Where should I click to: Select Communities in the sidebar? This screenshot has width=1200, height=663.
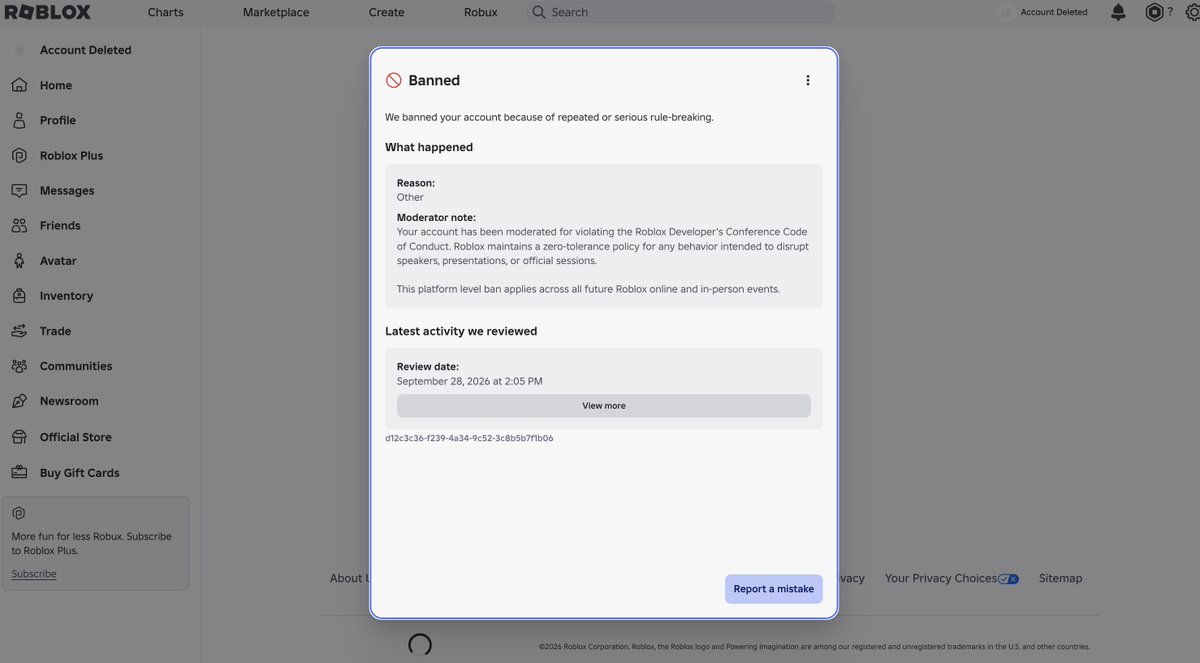coord(76,366)
